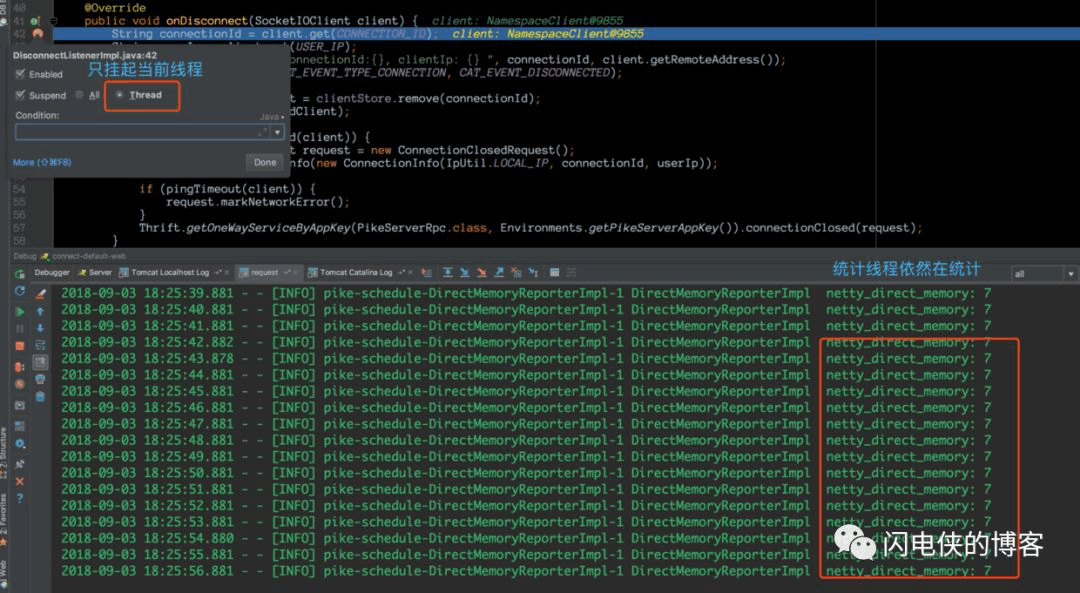1080x593 pixels.
Task: Open the Java language selector dropdown
Action: tap(273, 116)
